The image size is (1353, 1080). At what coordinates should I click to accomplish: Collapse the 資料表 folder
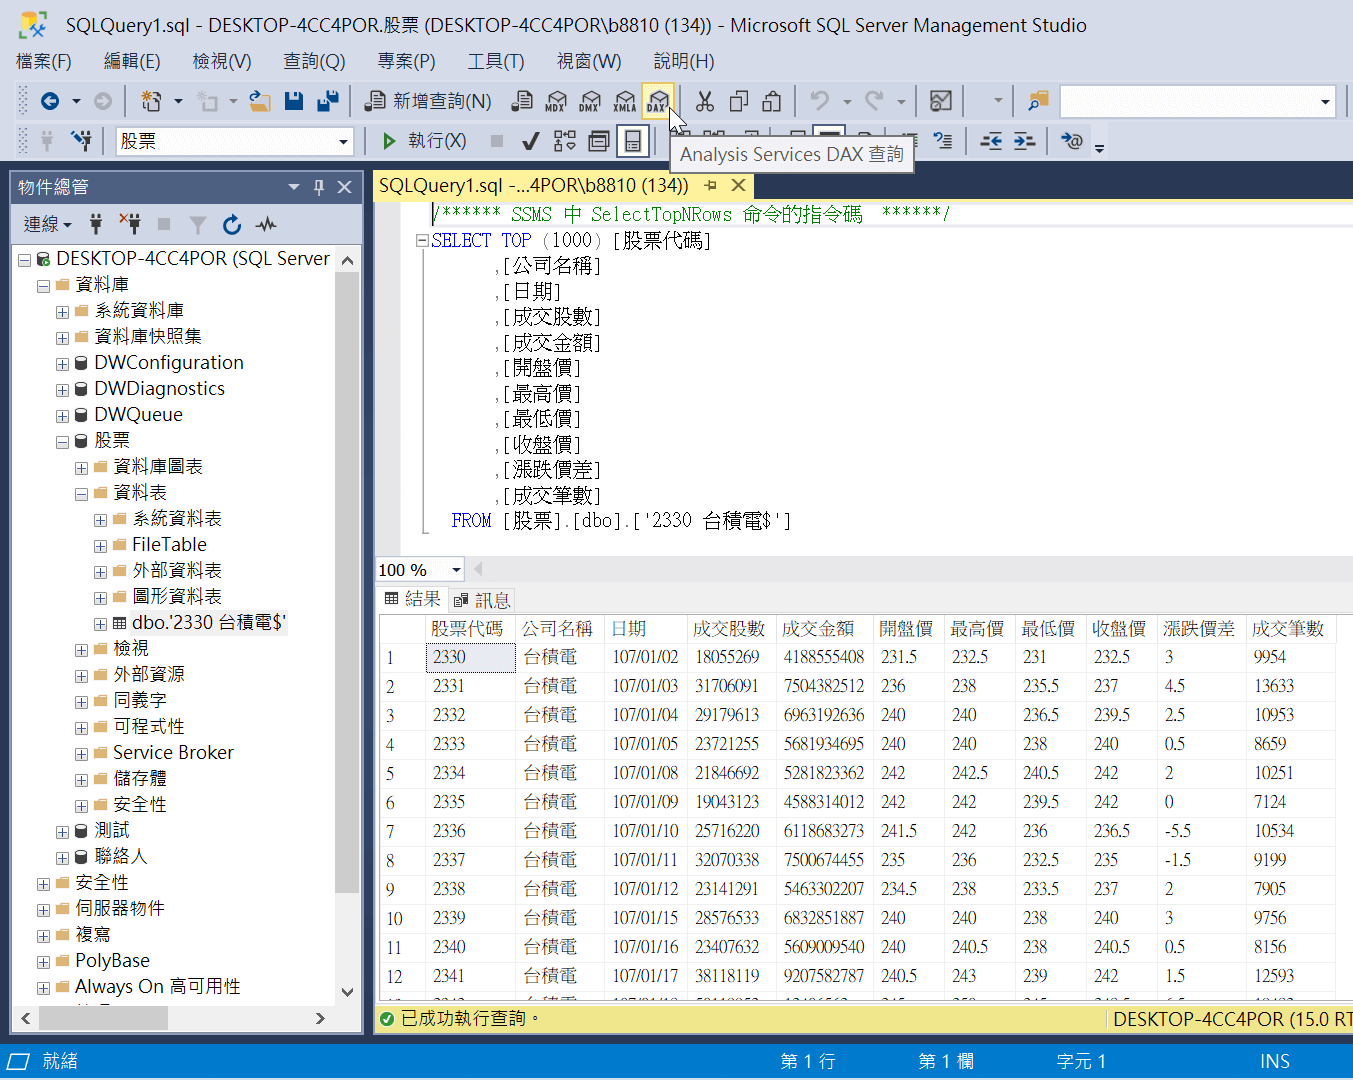click(x=81, y=494)
